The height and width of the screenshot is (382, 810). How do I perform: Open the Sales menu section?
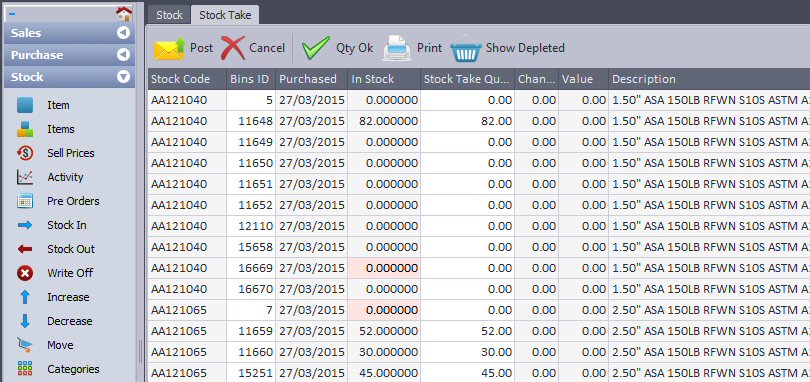point(69,33)
